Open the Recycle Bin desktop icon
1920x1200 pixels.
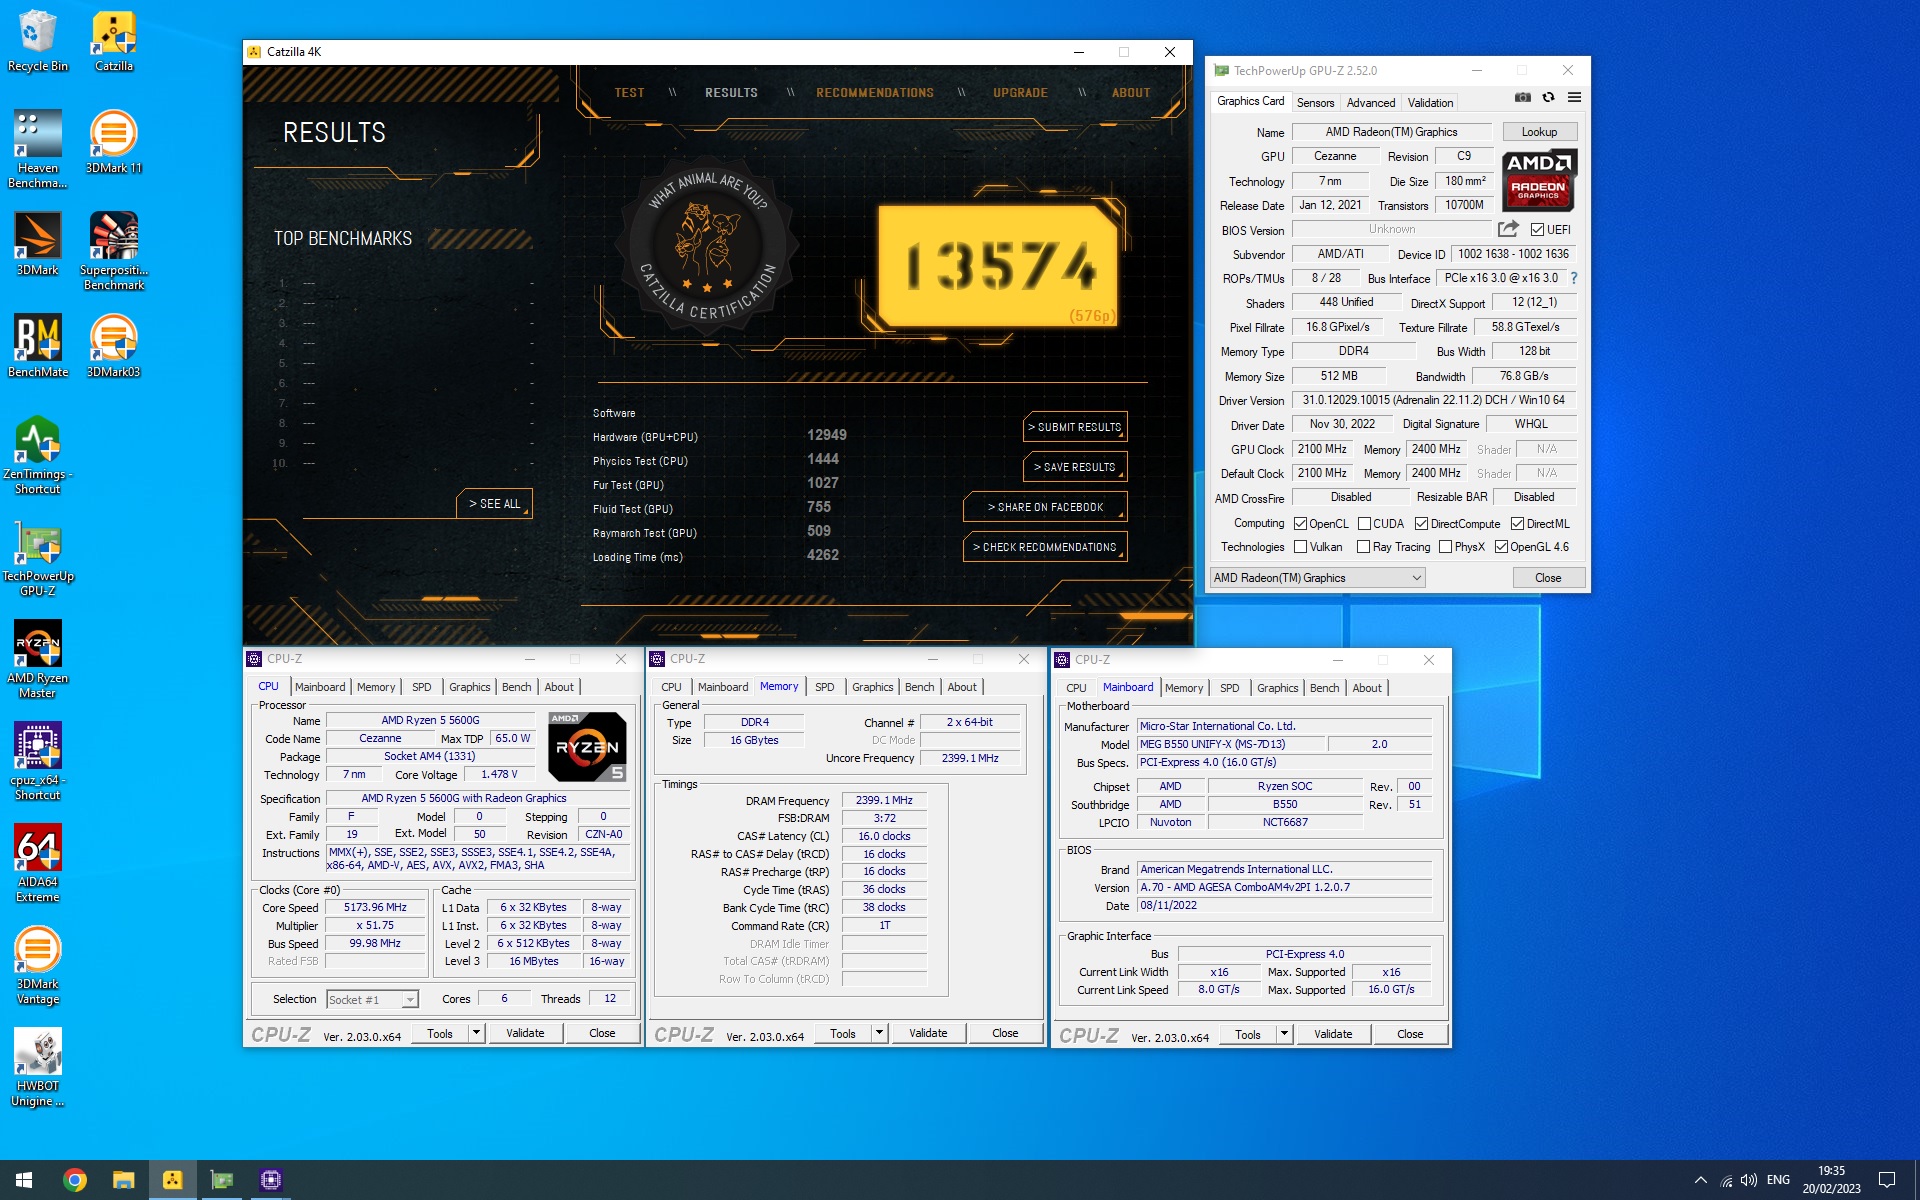pyautogui.click(x=37, y=41)
